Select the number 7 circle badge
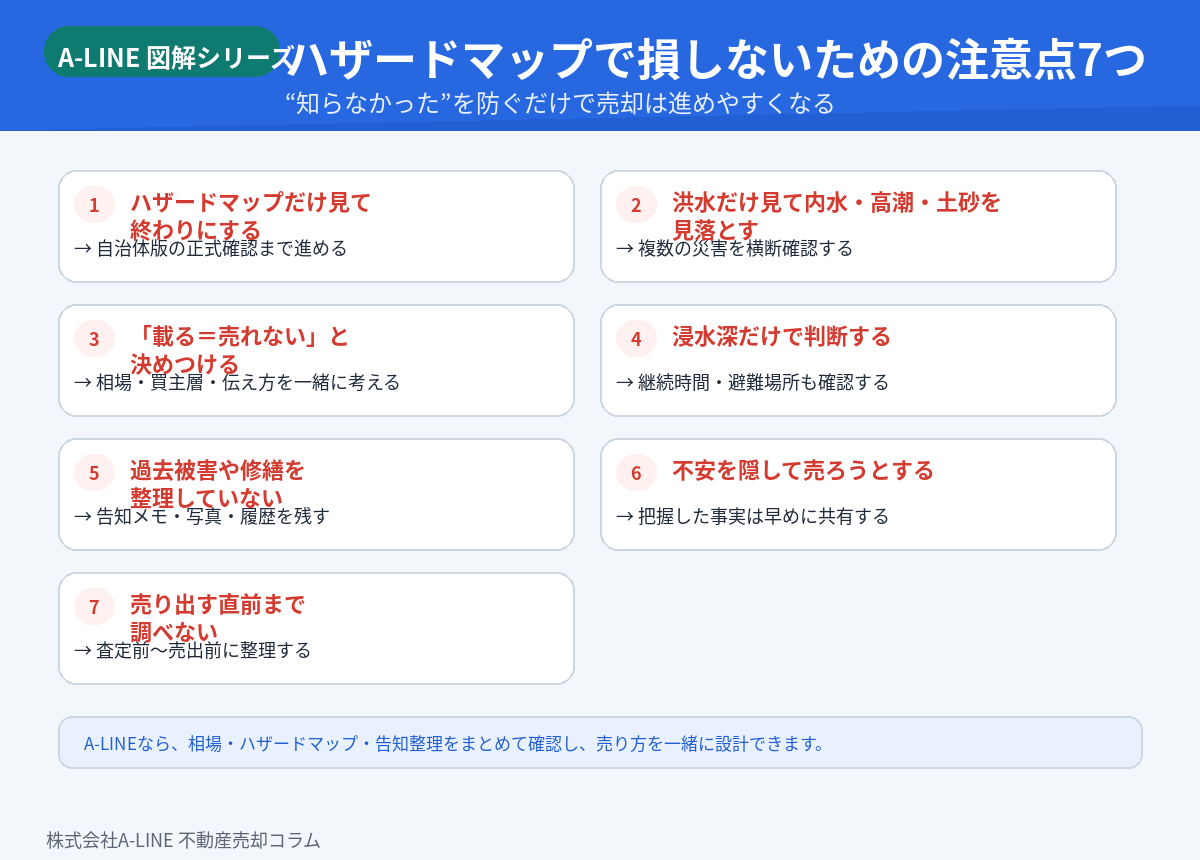1200x860 pixels. pos(94,607)
